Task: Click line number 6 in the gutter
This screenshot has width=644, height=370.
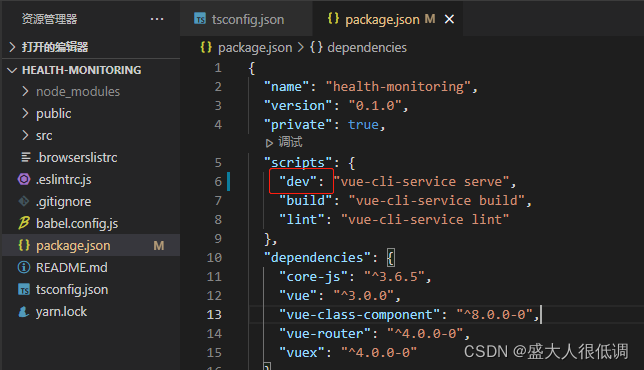Action: [218, 182]
